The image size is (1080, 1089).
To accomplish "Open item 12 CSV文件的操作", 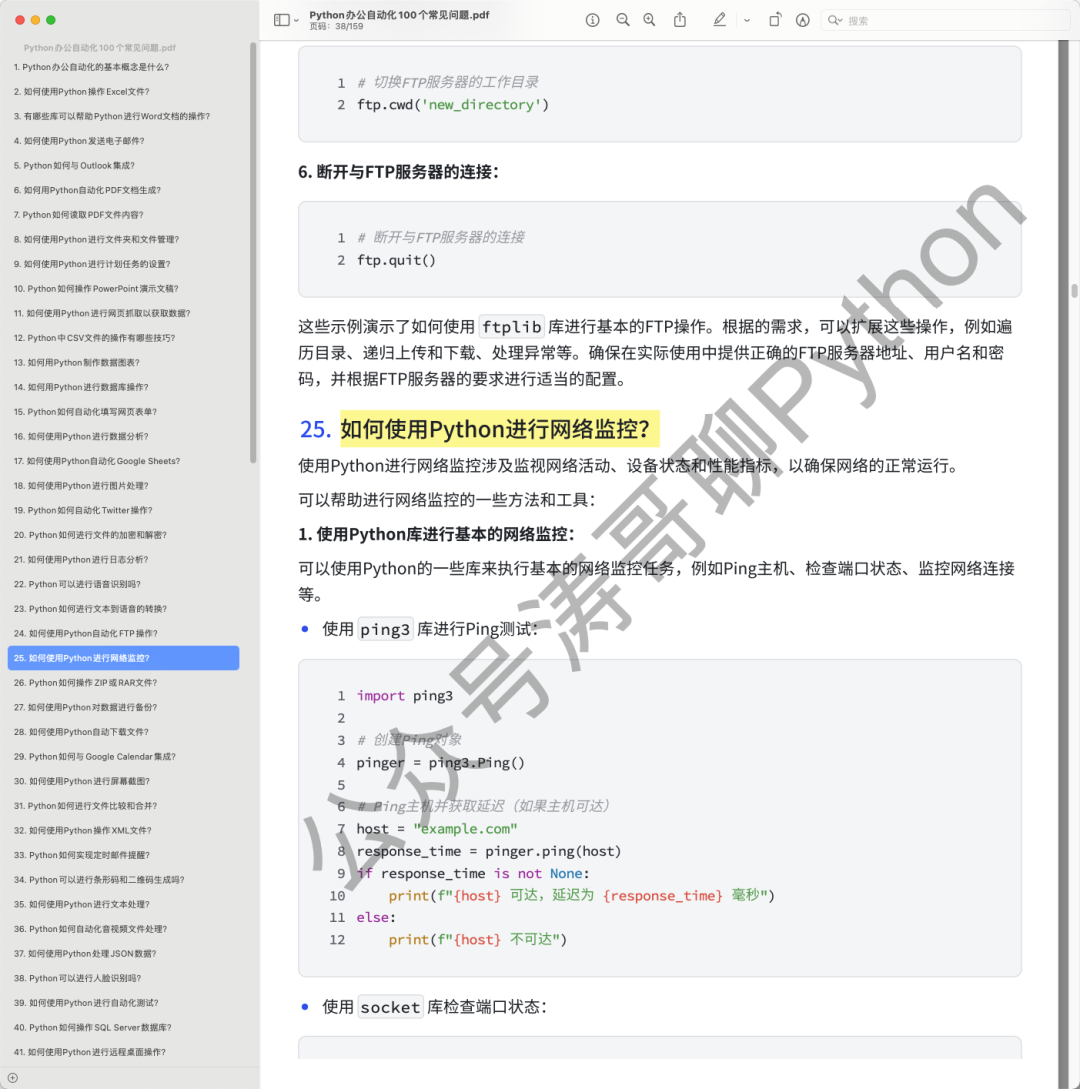I will (x=94, y=338).
